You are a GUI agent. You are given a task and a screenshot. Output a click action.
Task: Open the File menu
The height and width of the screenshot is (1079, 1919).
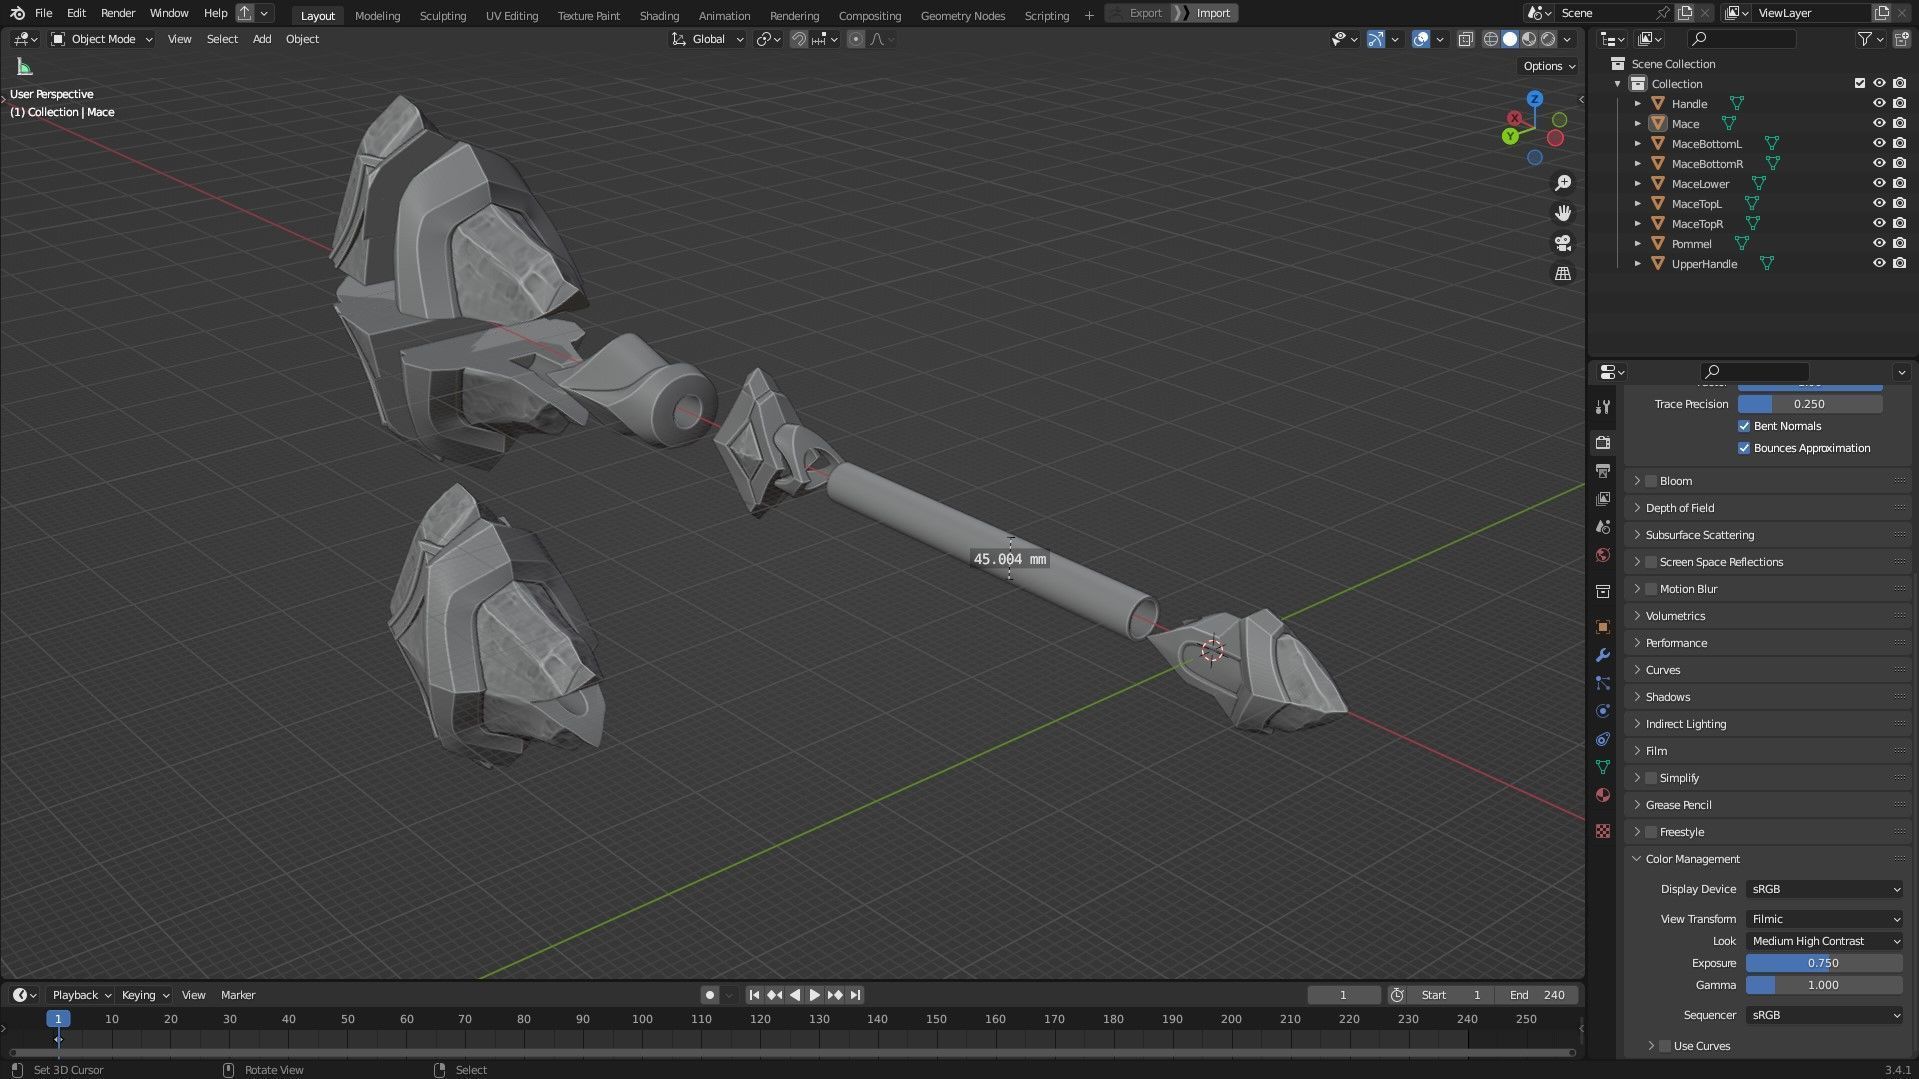(43, 13)
